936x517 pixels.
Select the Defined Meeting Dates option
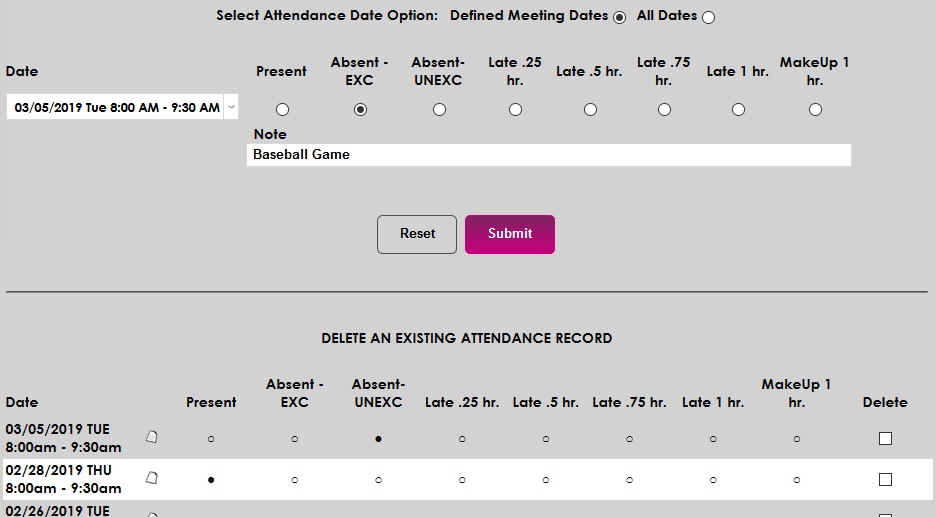point(620,17)
